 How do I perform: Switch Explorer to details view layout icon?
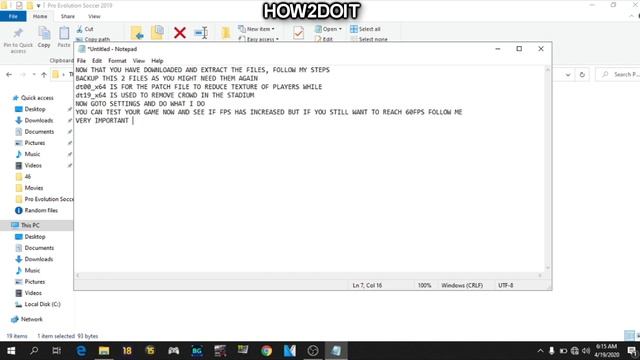(x=629, y=336)
